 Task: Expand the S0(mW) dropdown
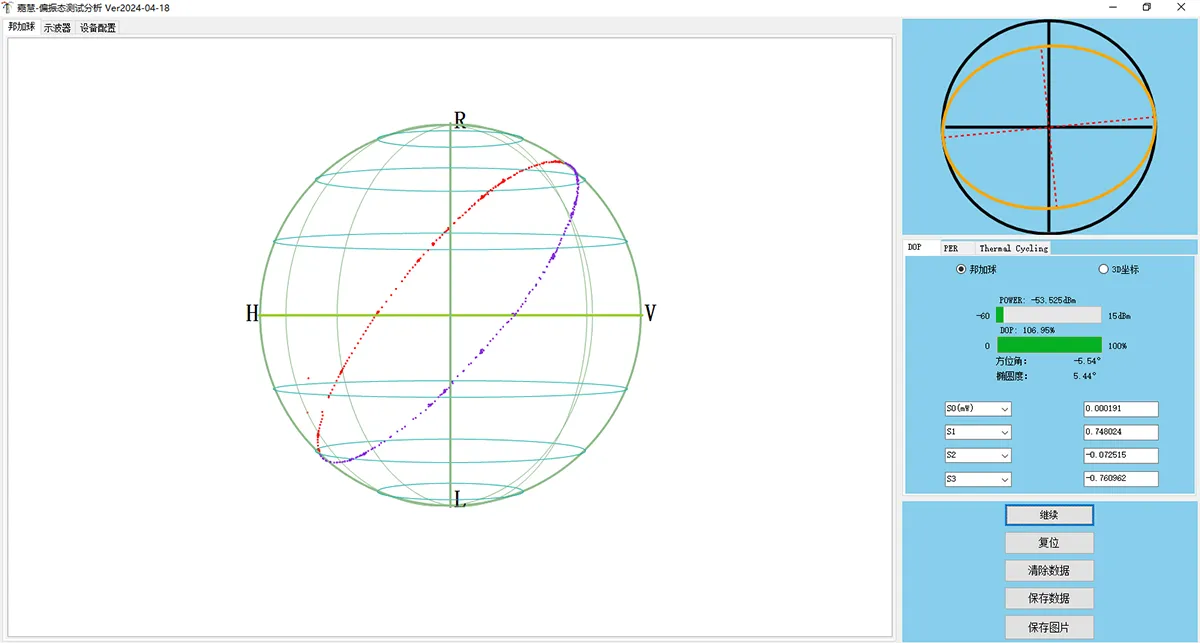(978, 409)
